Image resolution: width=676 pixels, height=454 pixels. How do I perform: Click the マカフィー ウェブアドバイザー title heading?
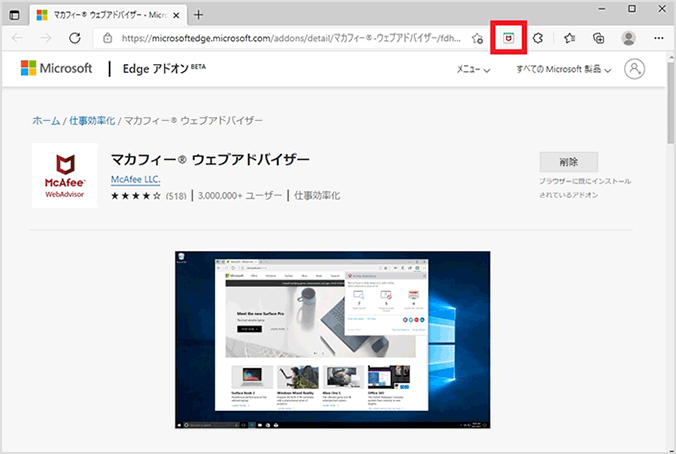210,160
